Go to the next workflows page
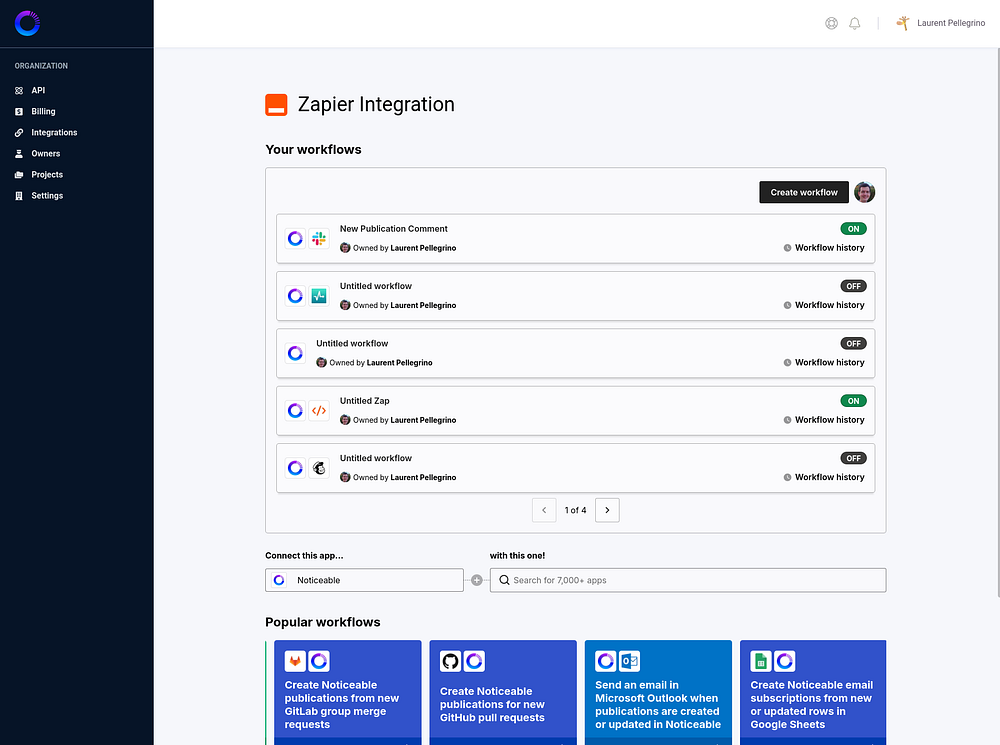 pos(607,510)
